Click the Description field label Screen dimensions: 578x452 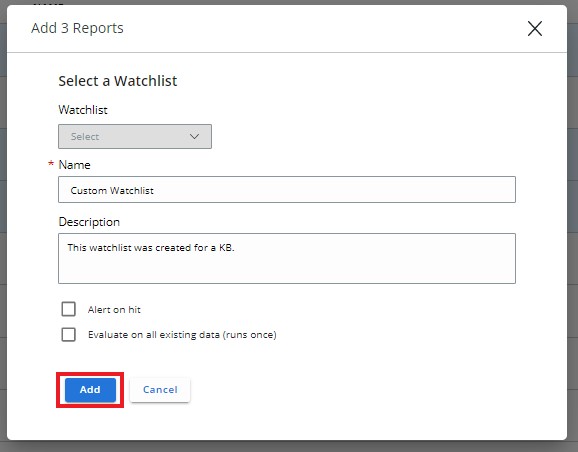(x=89, y=222)
